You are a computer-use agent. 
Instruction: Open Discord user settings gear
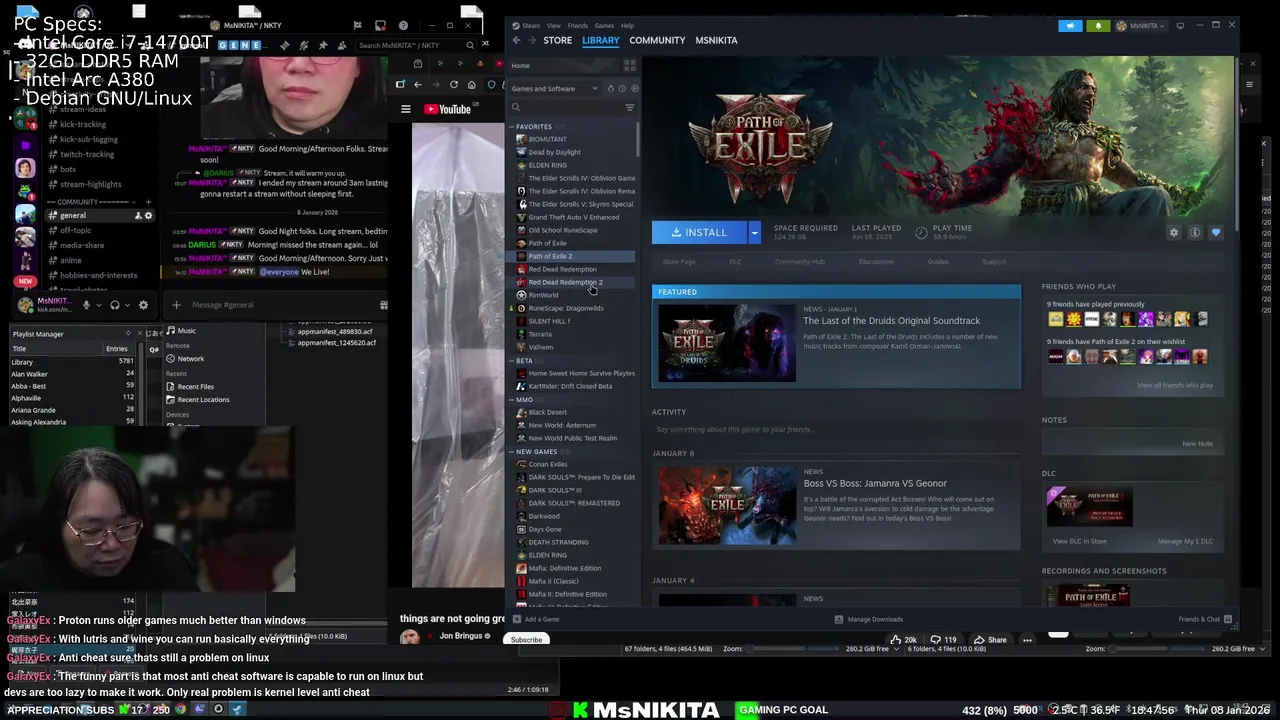pyautogui.click(x=143, y=305)
